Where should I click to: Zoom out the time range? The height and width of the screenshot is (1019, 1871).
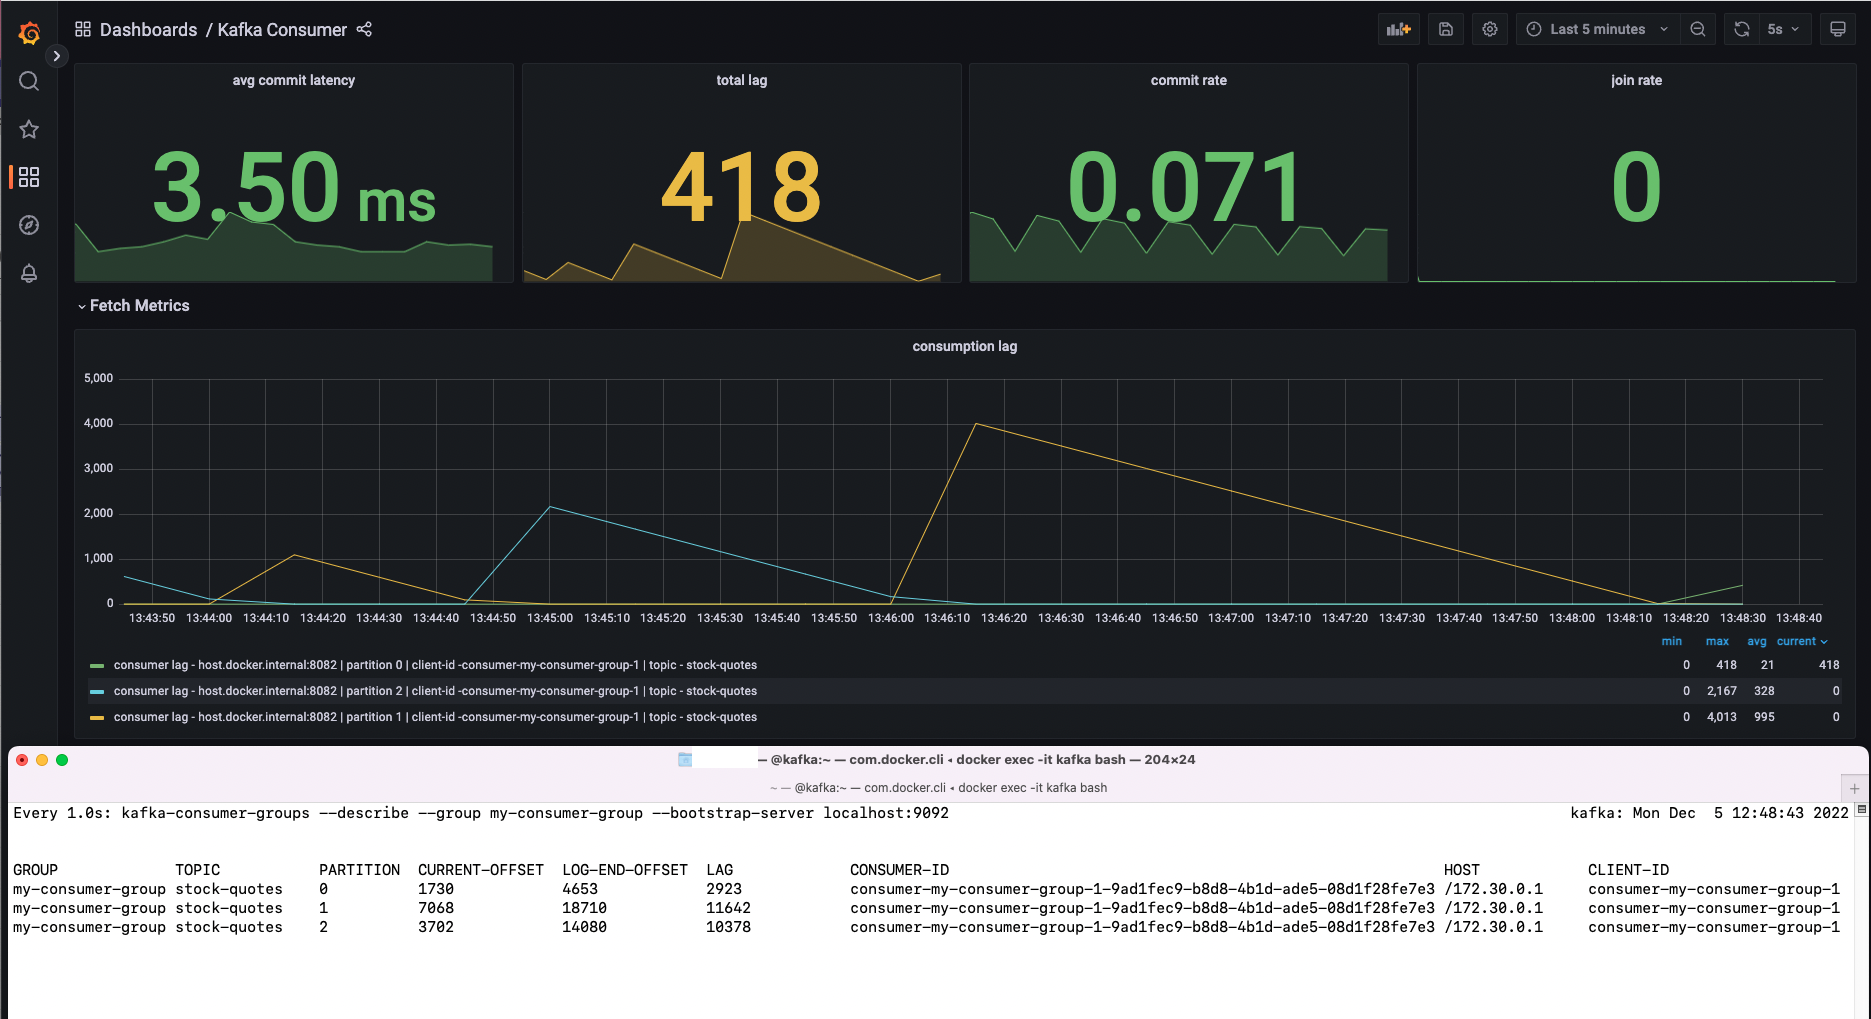1698,29
